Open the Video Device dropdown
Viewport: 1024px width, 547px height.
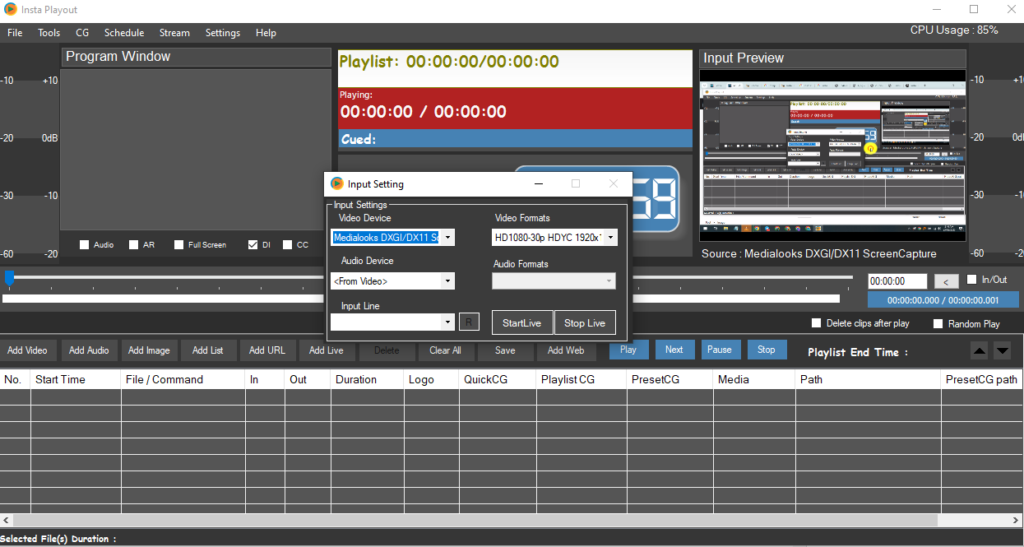tap(448, 238)
